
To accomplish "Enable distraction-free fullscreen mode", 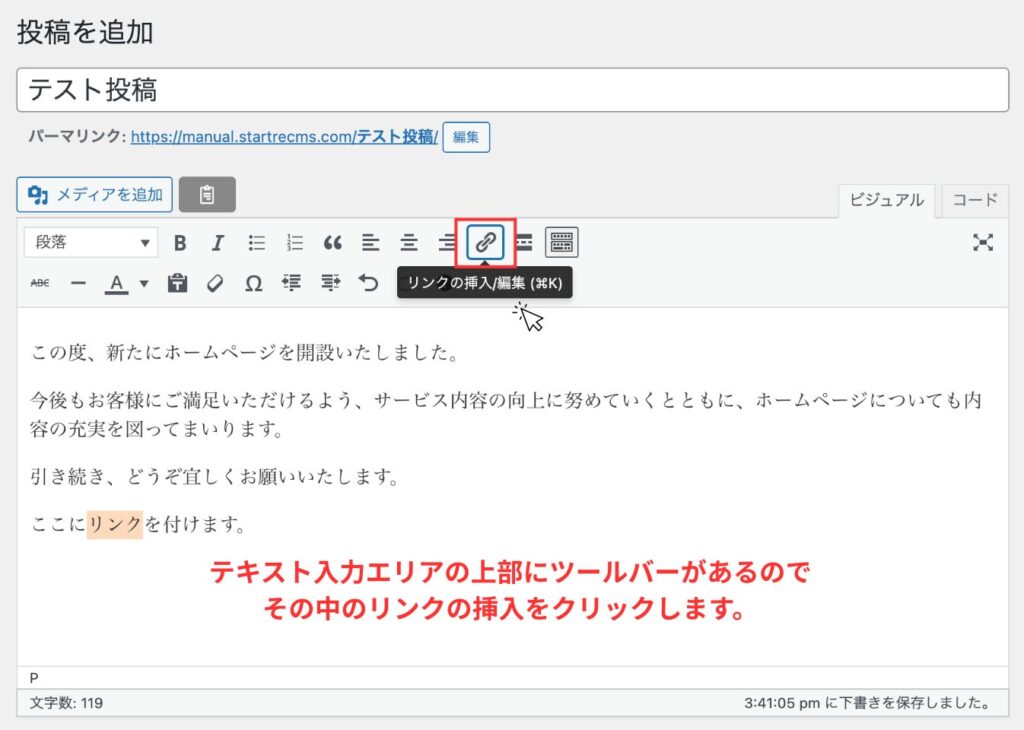I will [x=983, y=242].
